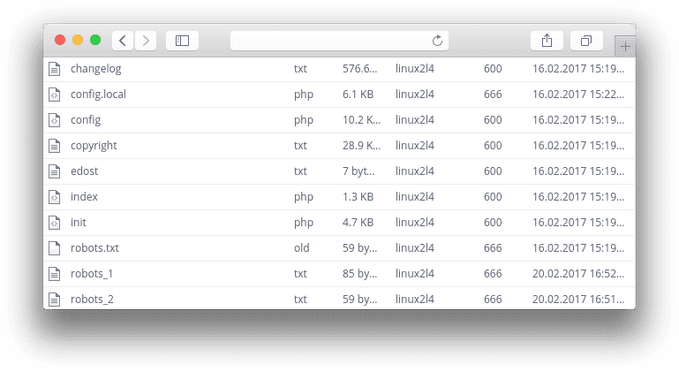Click the 20.02.2017 16:51... date
Image resolution: width=679 pixels, height=372 pixels.
[x=578, y=299]
